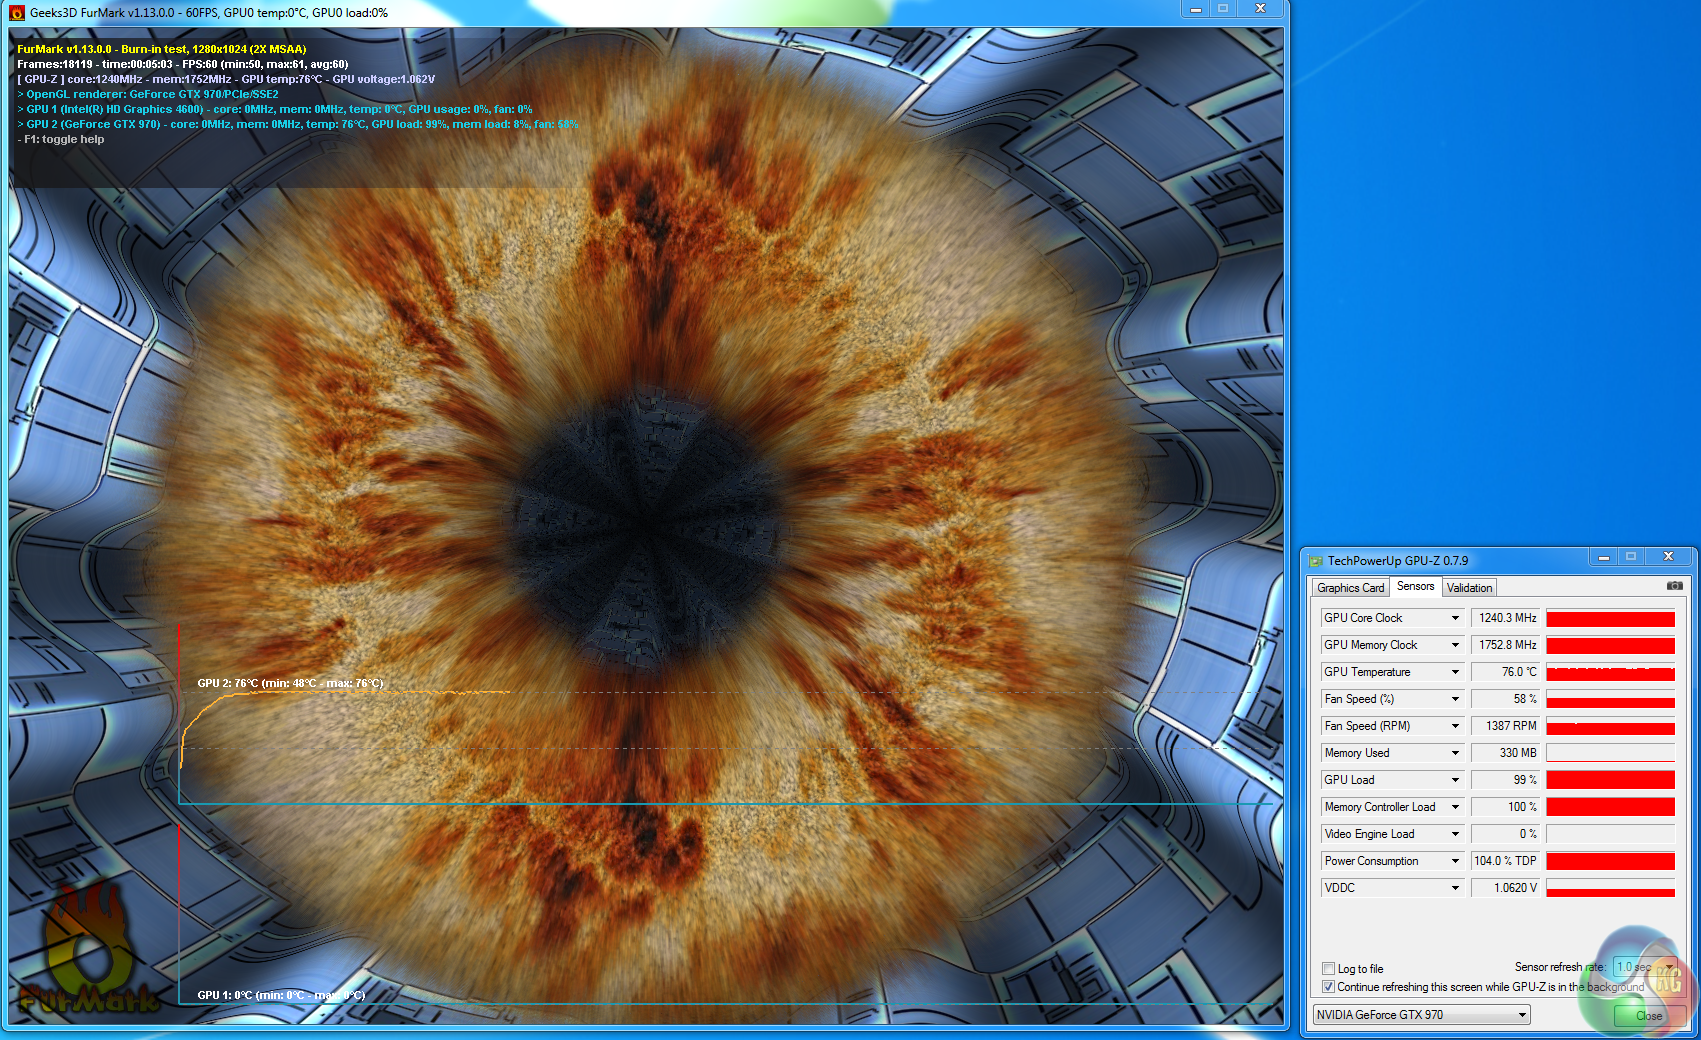1701x1040 pixels.
Task: Enable the Log to file checkbox
Action: click(1329, 968)
